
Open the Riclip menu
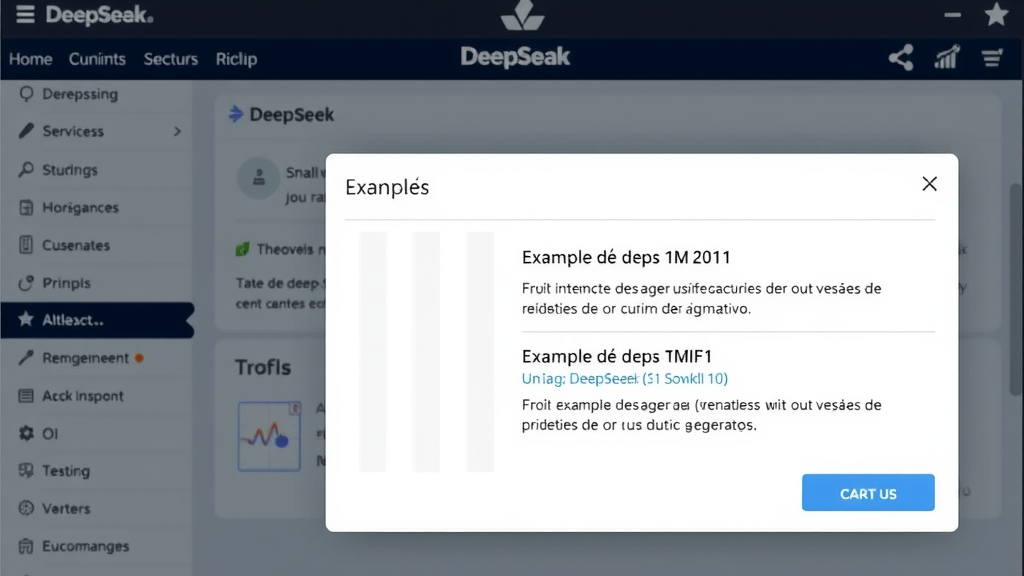[236, 59]
